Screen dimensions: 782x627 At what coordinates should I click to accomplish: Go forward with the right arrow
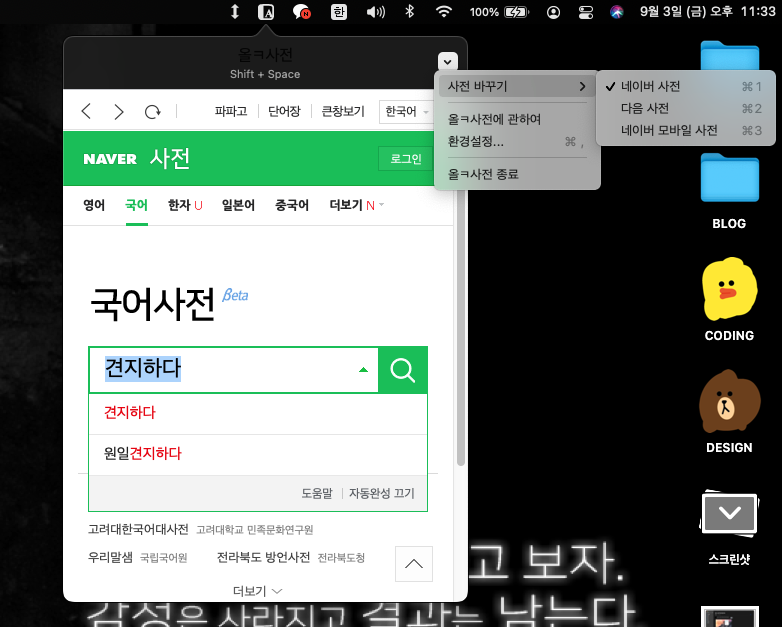click(119, 111)
